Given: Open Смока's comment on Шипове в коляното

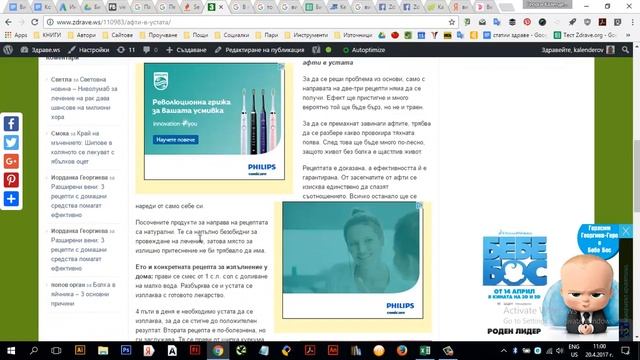Looking at the screenshot, I should pyautogui.click(x=82, y=147).
